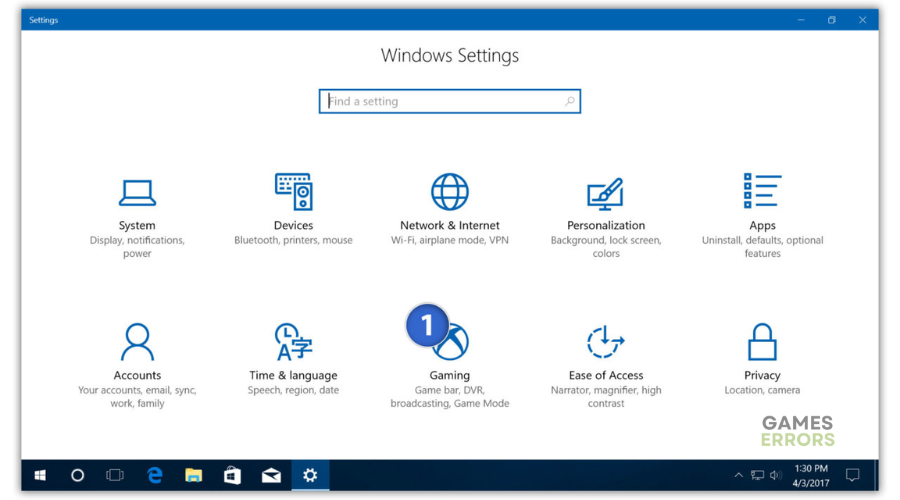Screen dimensions: 900x500
Task: Click the search magnifier in Find a setting
Action: [x=569, y=101]
